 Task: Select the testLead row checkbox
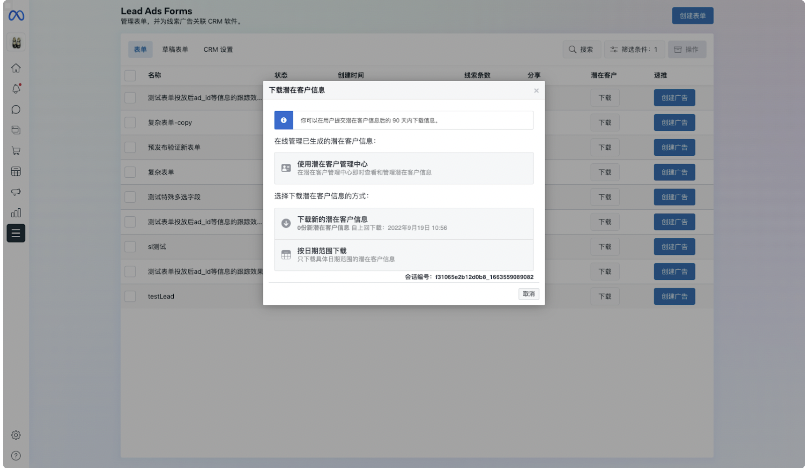(130, 296)
